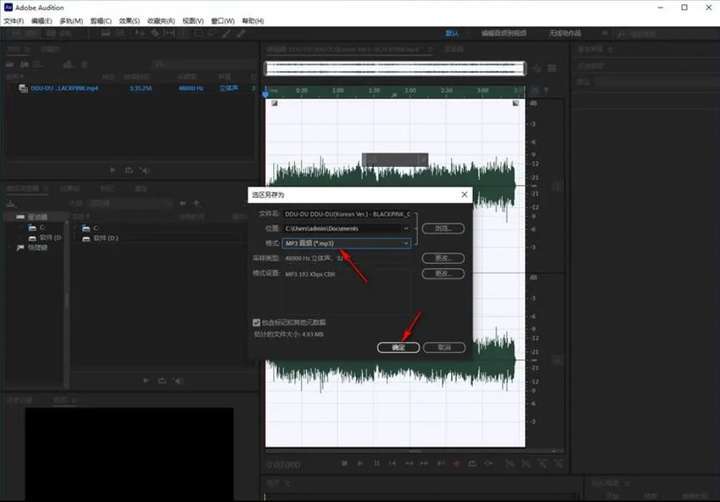The width and height of the screenshot is (720, 502).
Task: Expand the save location dropdown
Action: click(x=405, y=228)
